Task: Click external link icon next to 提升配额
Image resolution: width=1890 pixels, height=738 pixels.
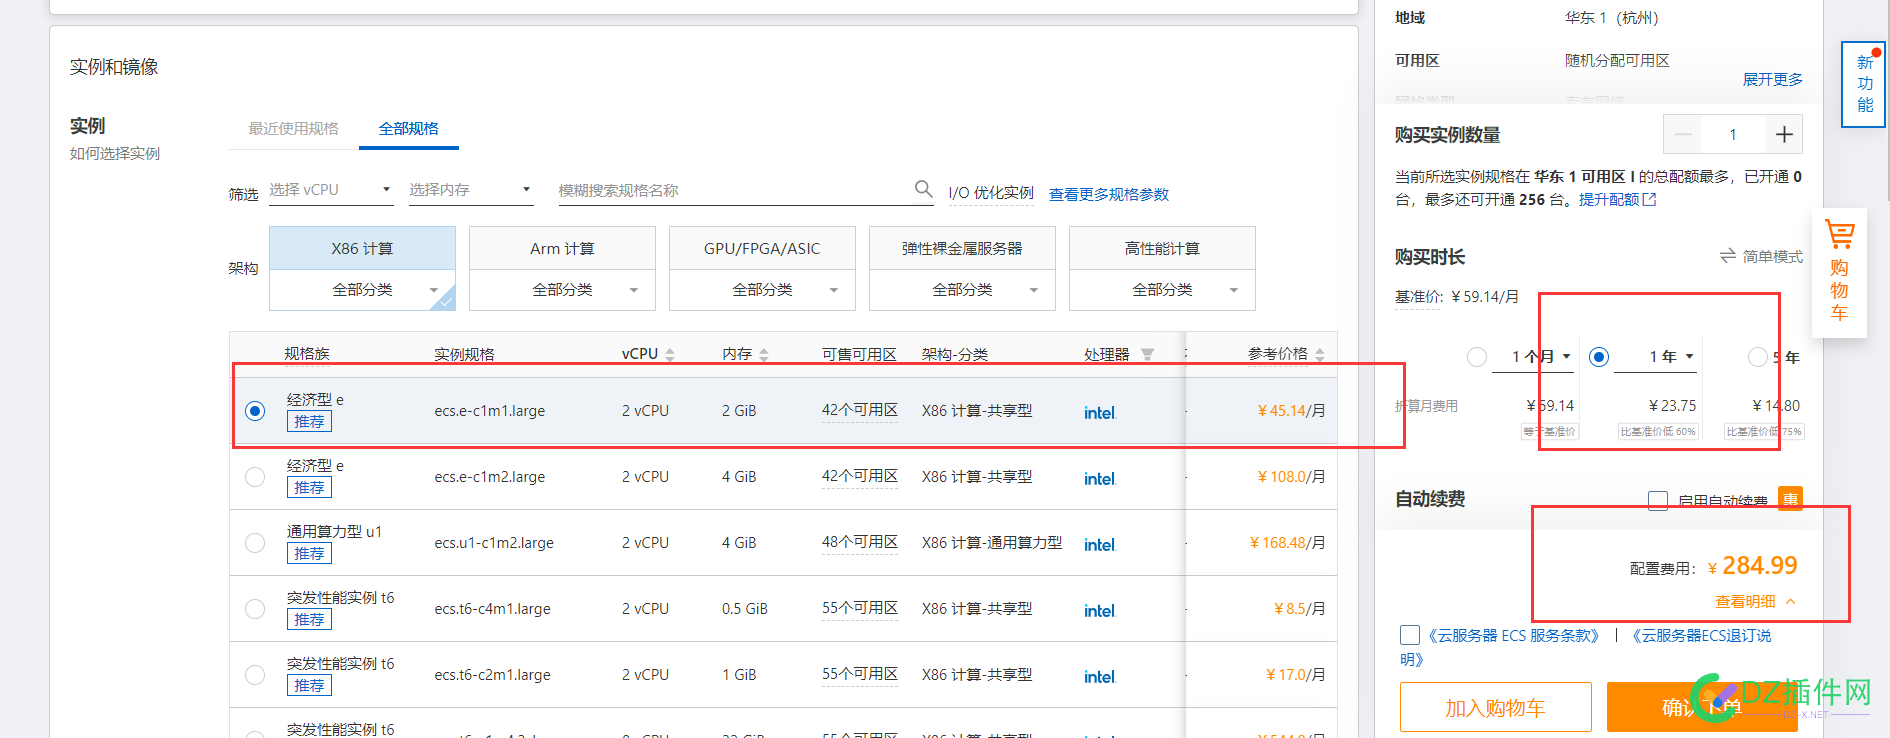Action: pos(1650,199)
